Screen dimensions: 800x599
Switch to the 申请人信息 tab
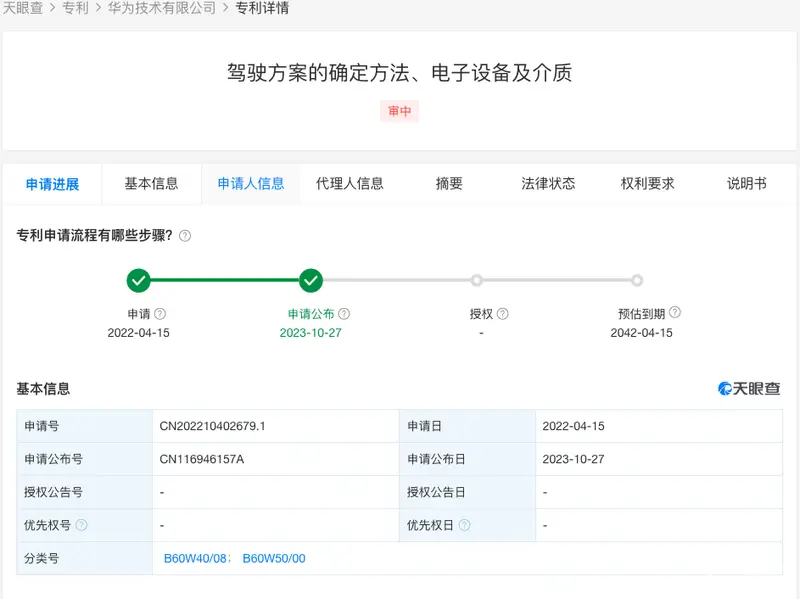251,184
